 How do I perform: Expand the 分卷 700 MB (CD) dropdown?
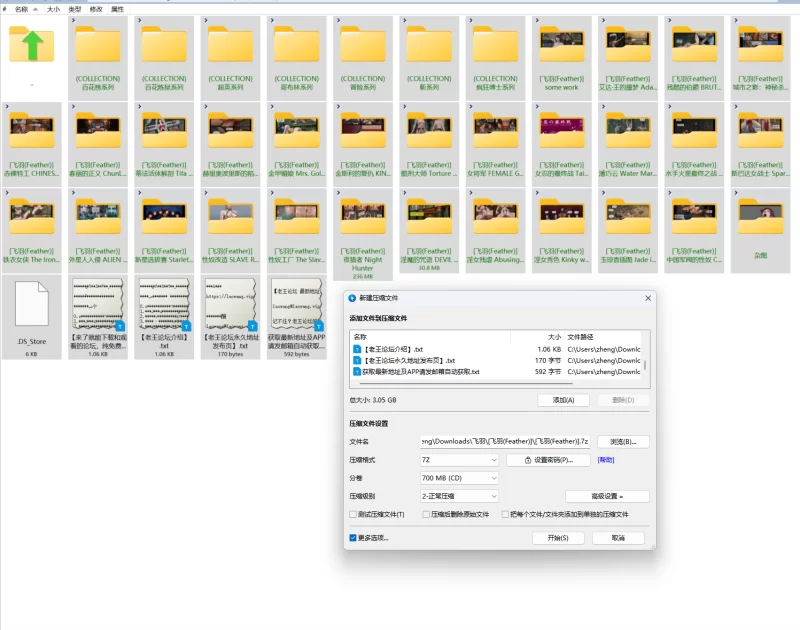click(459, 478)
